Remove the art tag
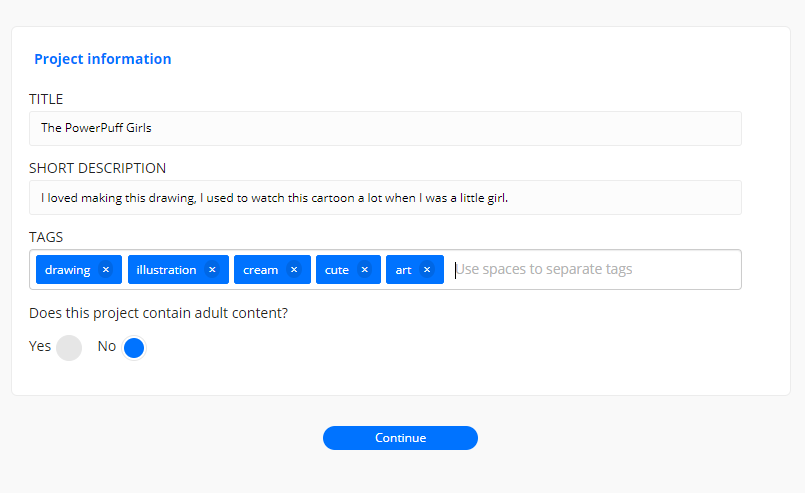Viewport: 805px width, 493px height. 427,270
